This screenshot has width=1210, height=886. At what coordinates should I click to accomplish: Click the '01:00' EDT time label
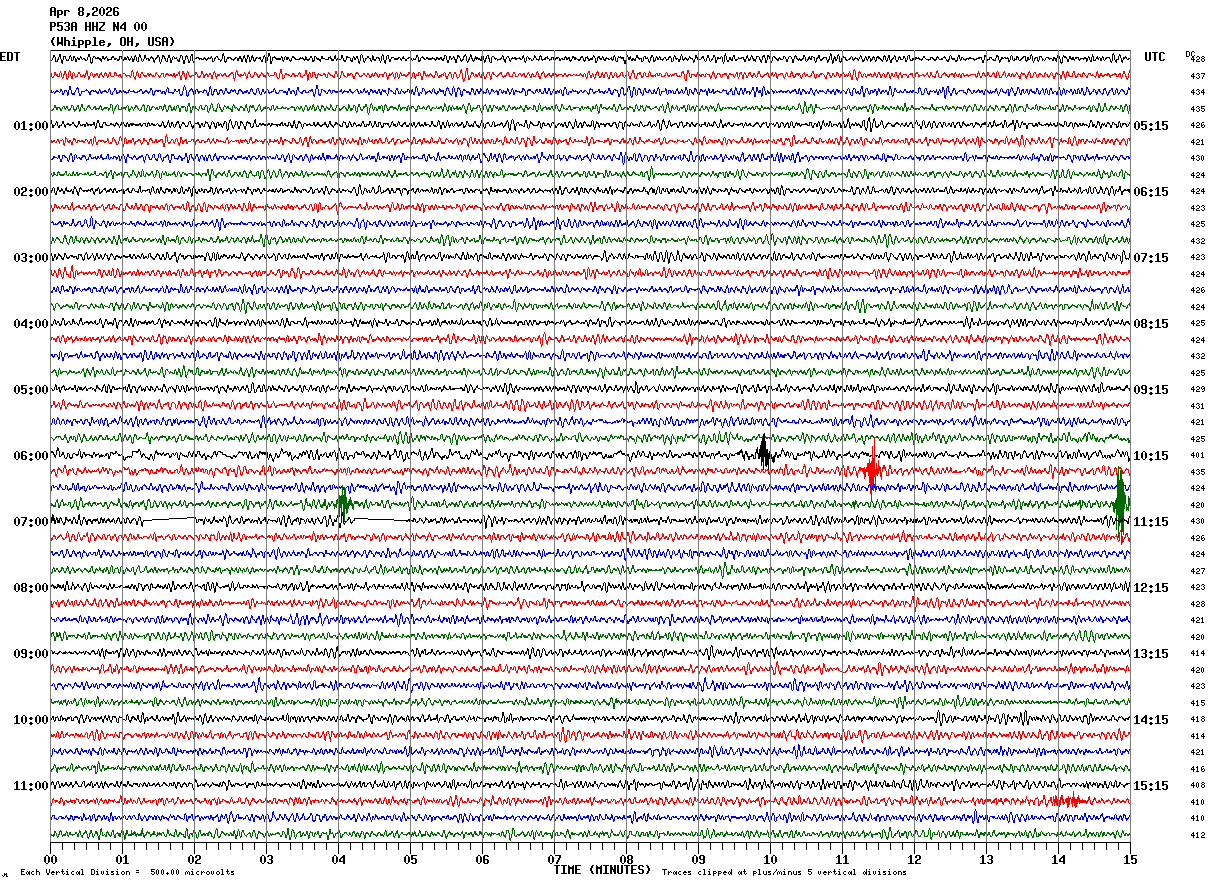31,126
